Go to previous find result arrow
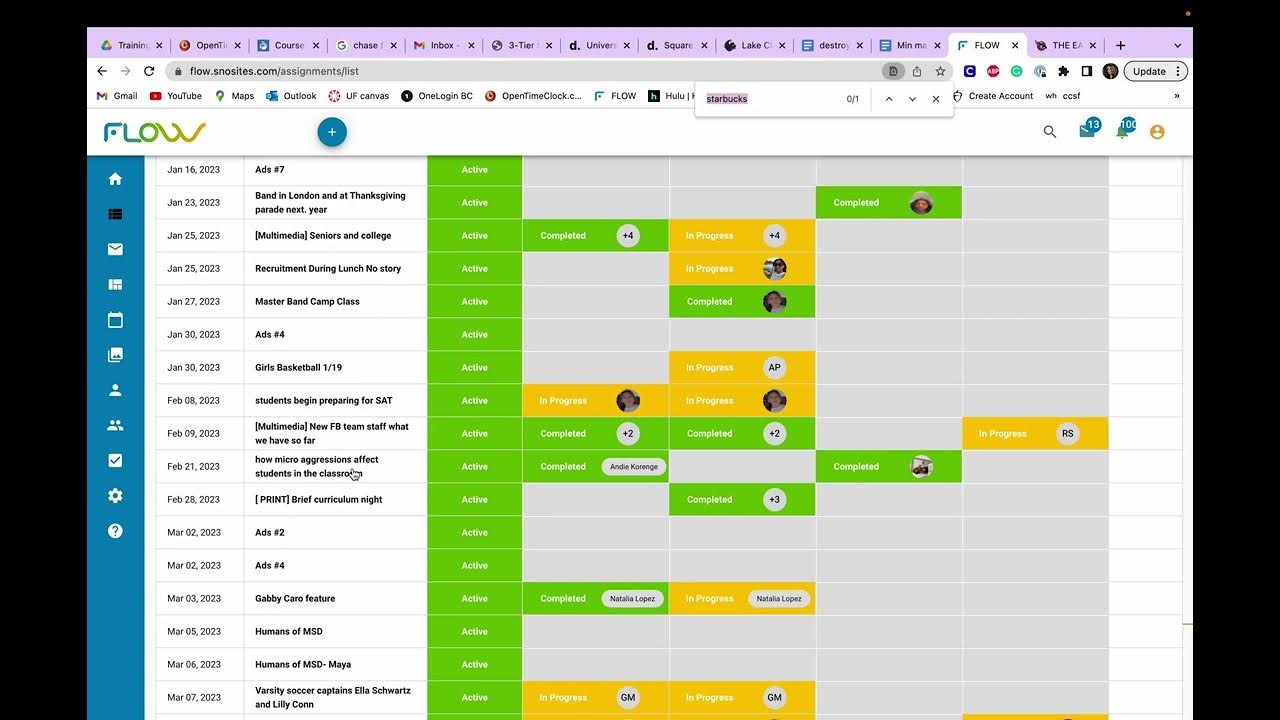The height and width of the screenshot is (720, 1280). (889, 99)
